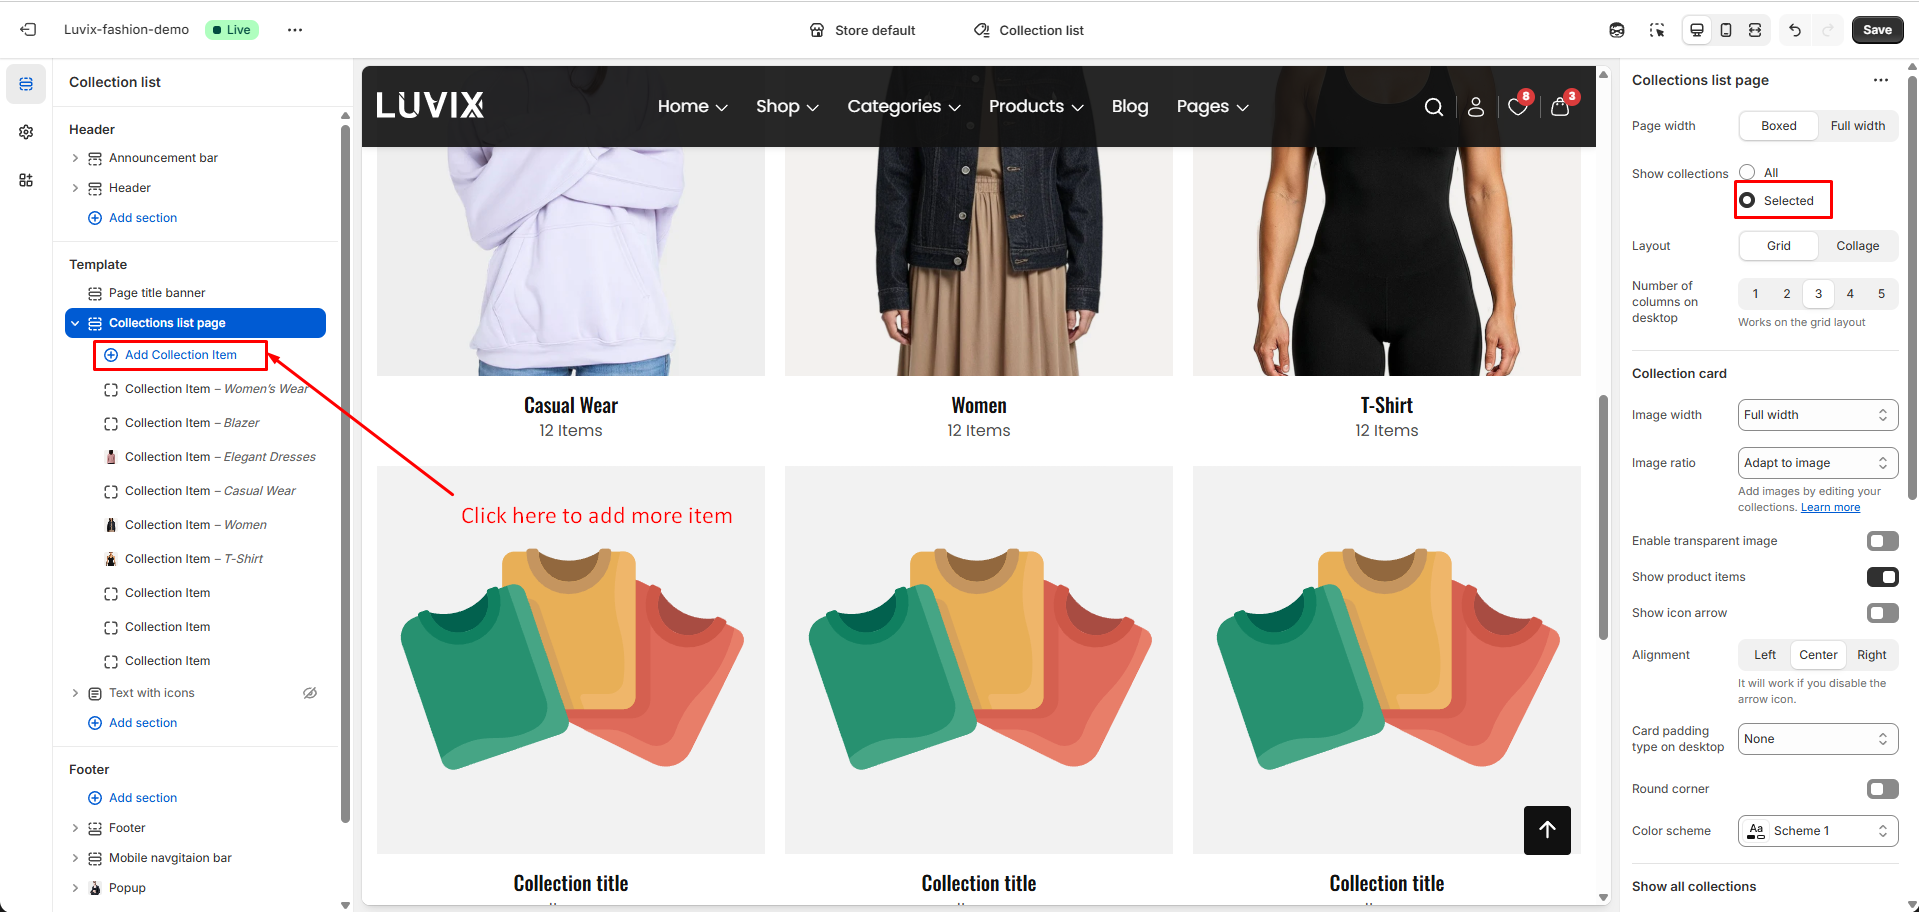Viewport: 1919px width, 912px height.
Task: Turn off Show product items toggle
Action: click(1882, 577)
